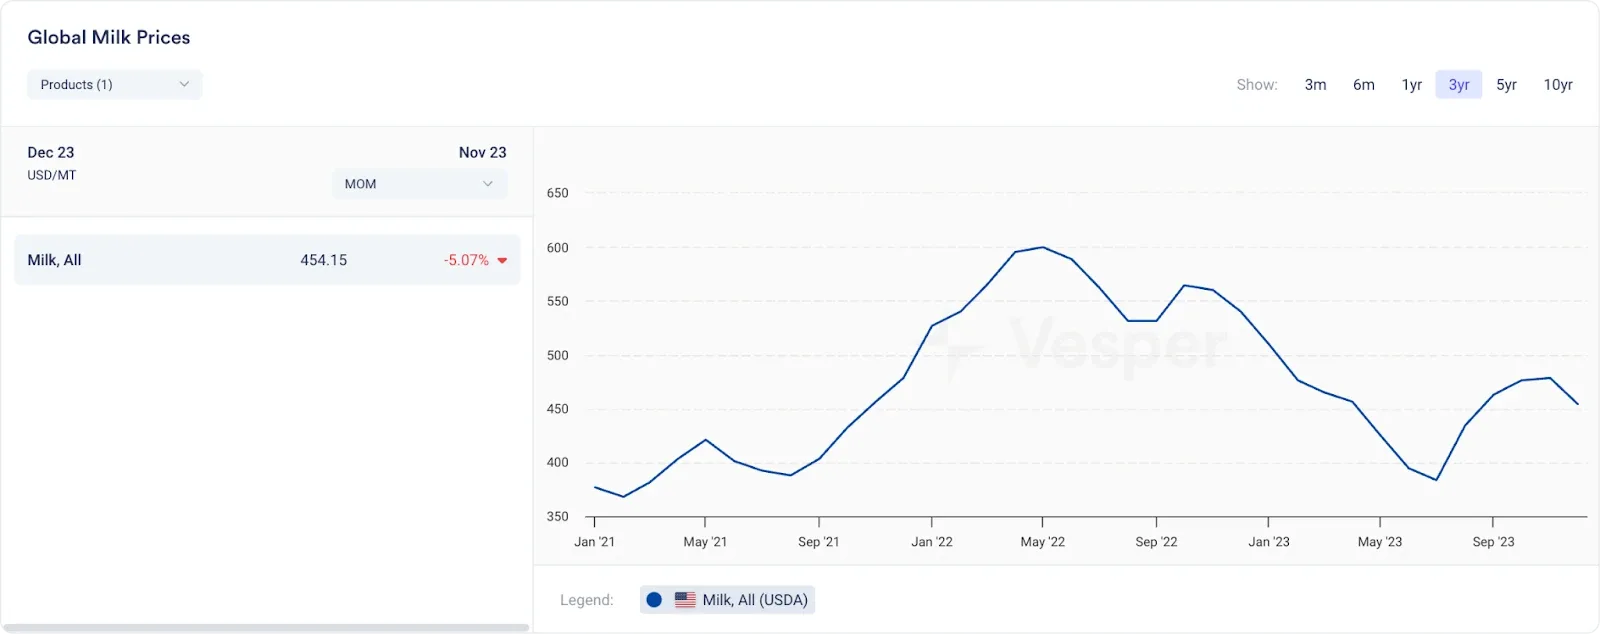
Task: Expand the MOM comparison dropdown
Action: 420,184
